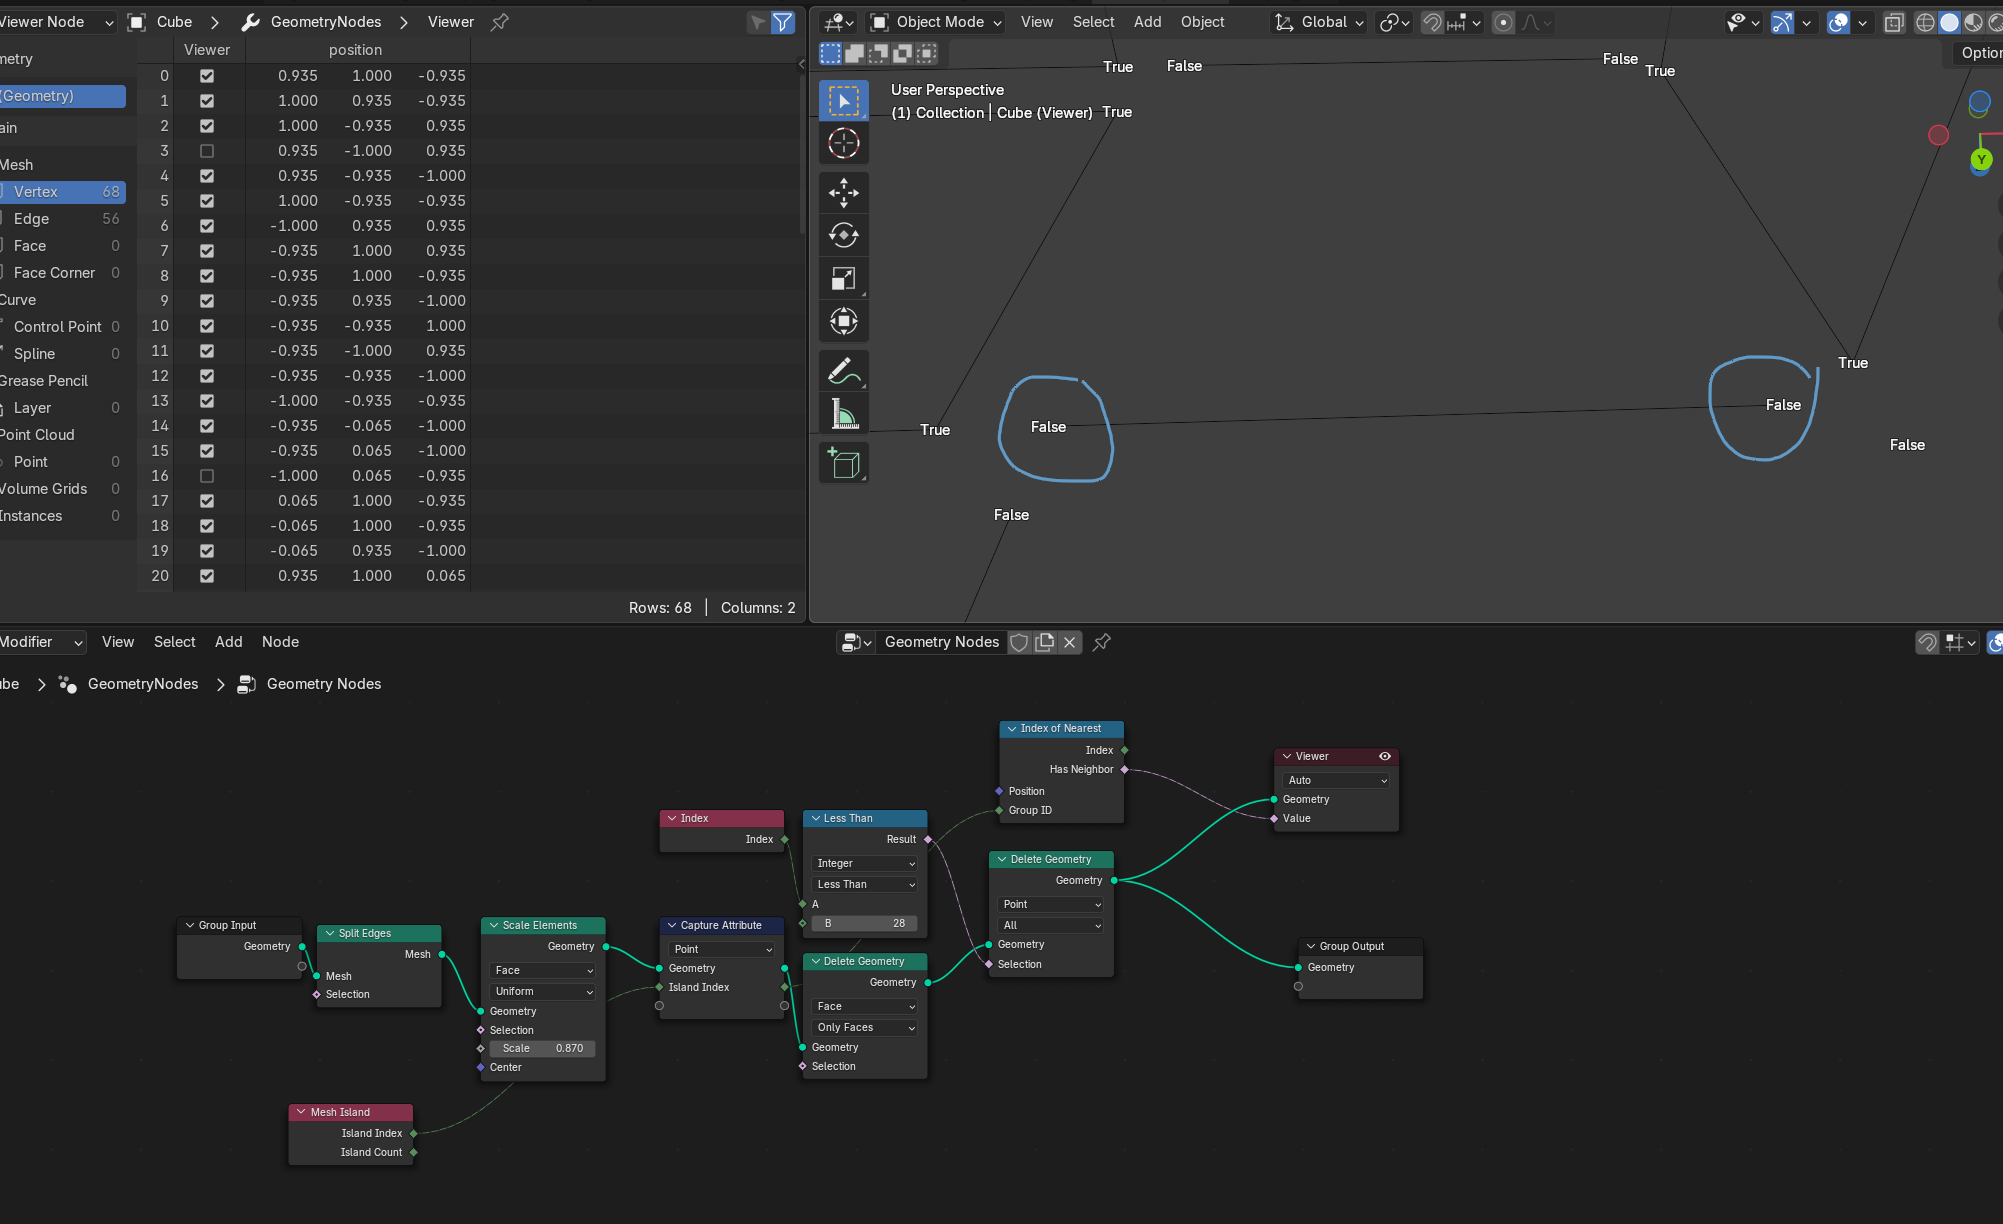Pin the node editor to current node tree
This screenshot has height=1224, width=2003.
pyautogui.click(x=1101, y=642)
